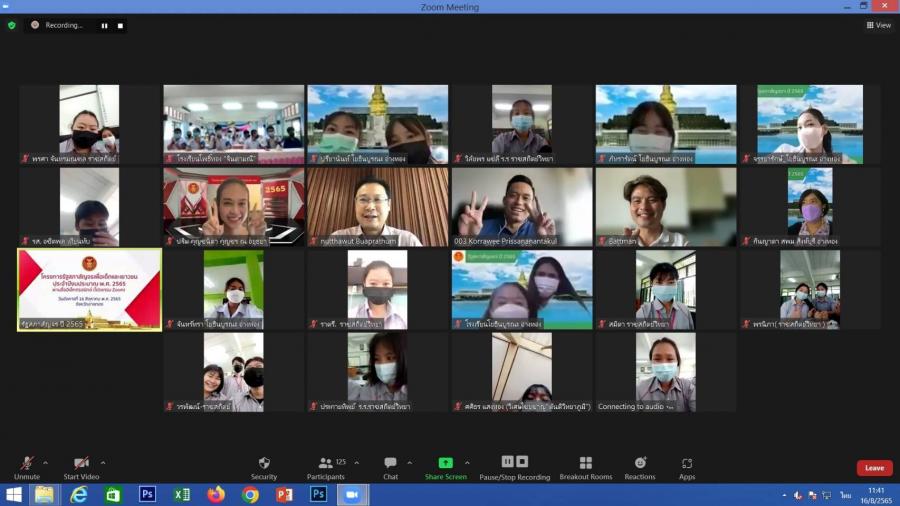Click the green encryption shield icon
The image size is (900, 506).
[12, 25]
